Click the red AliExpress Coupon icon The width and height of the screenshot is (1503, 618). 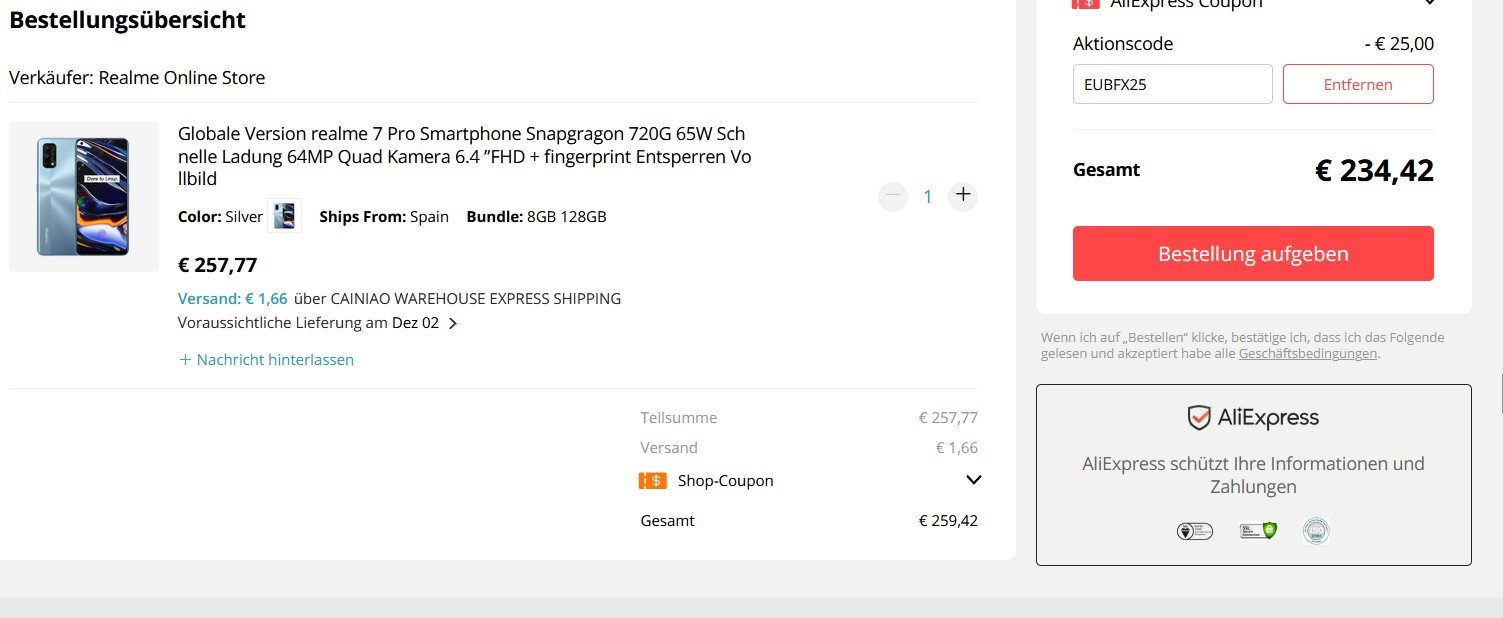(x=1085, y=3)
